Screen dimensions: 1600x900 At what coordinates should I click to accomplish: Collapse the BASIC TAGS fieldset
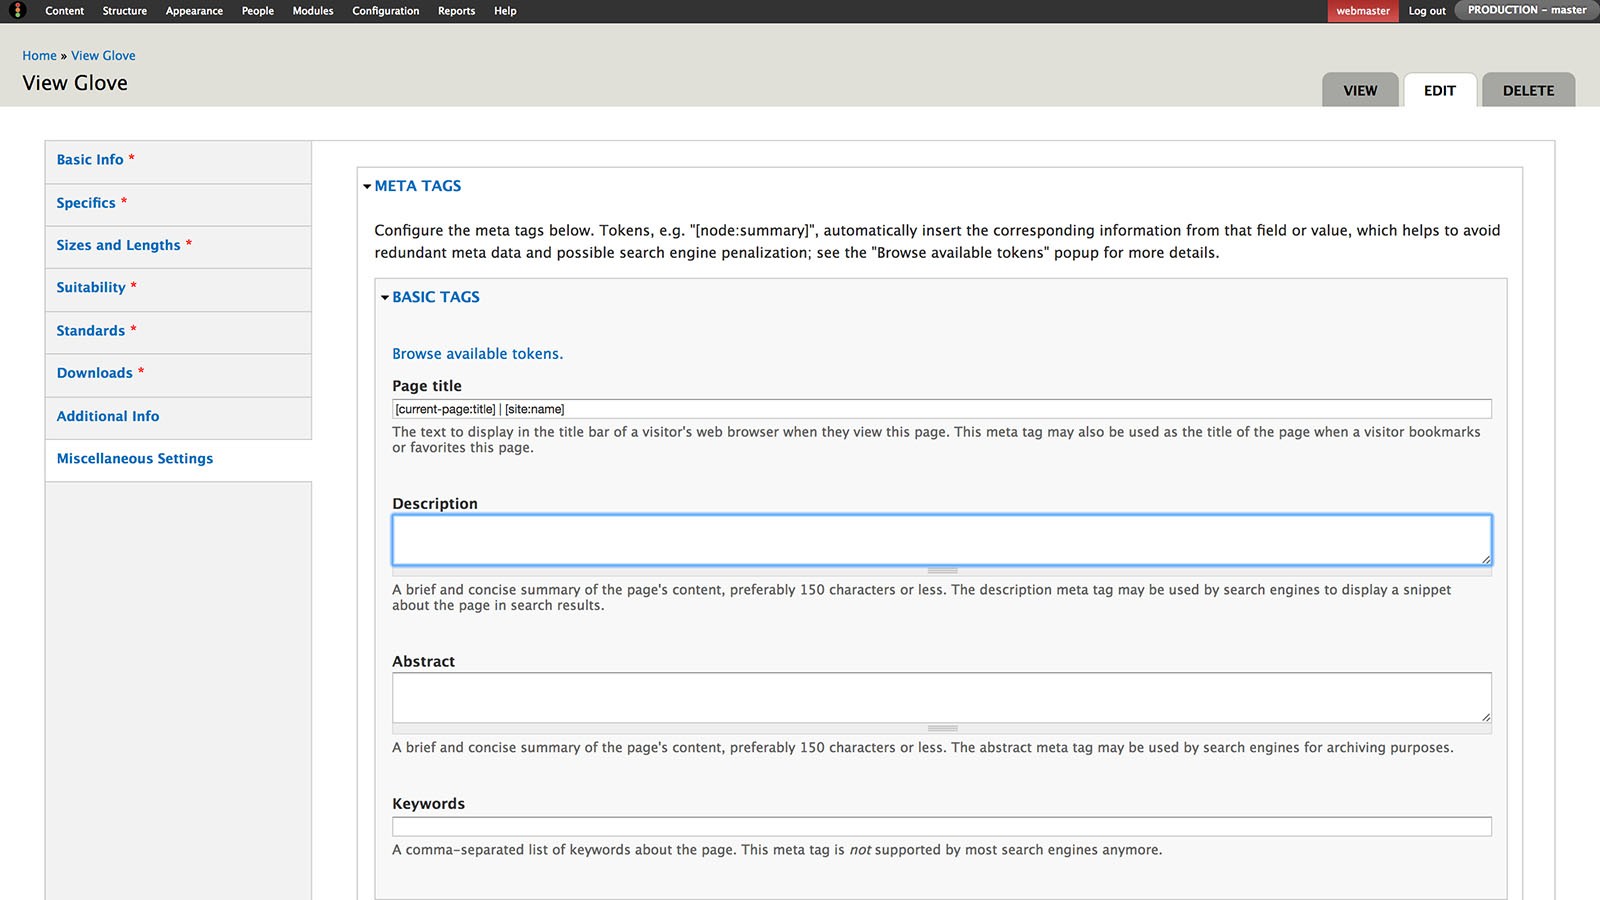pyautogui.click(x=435, y=297)
